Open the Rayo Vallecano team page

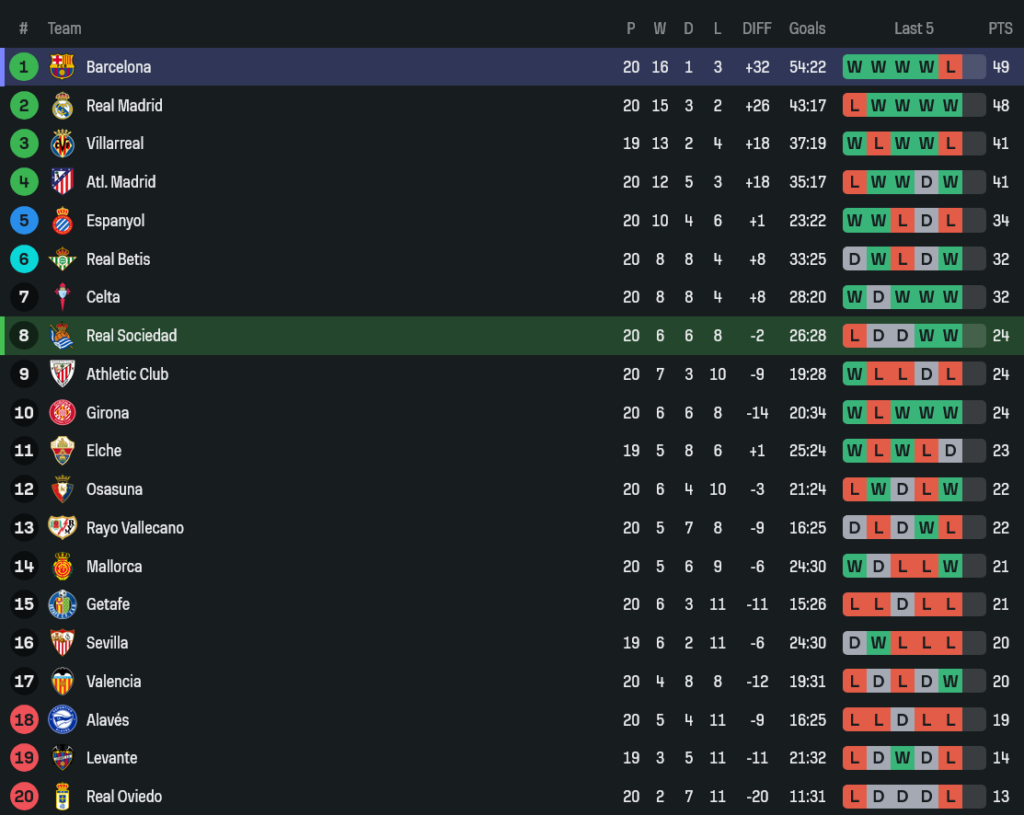click(135, 528)
